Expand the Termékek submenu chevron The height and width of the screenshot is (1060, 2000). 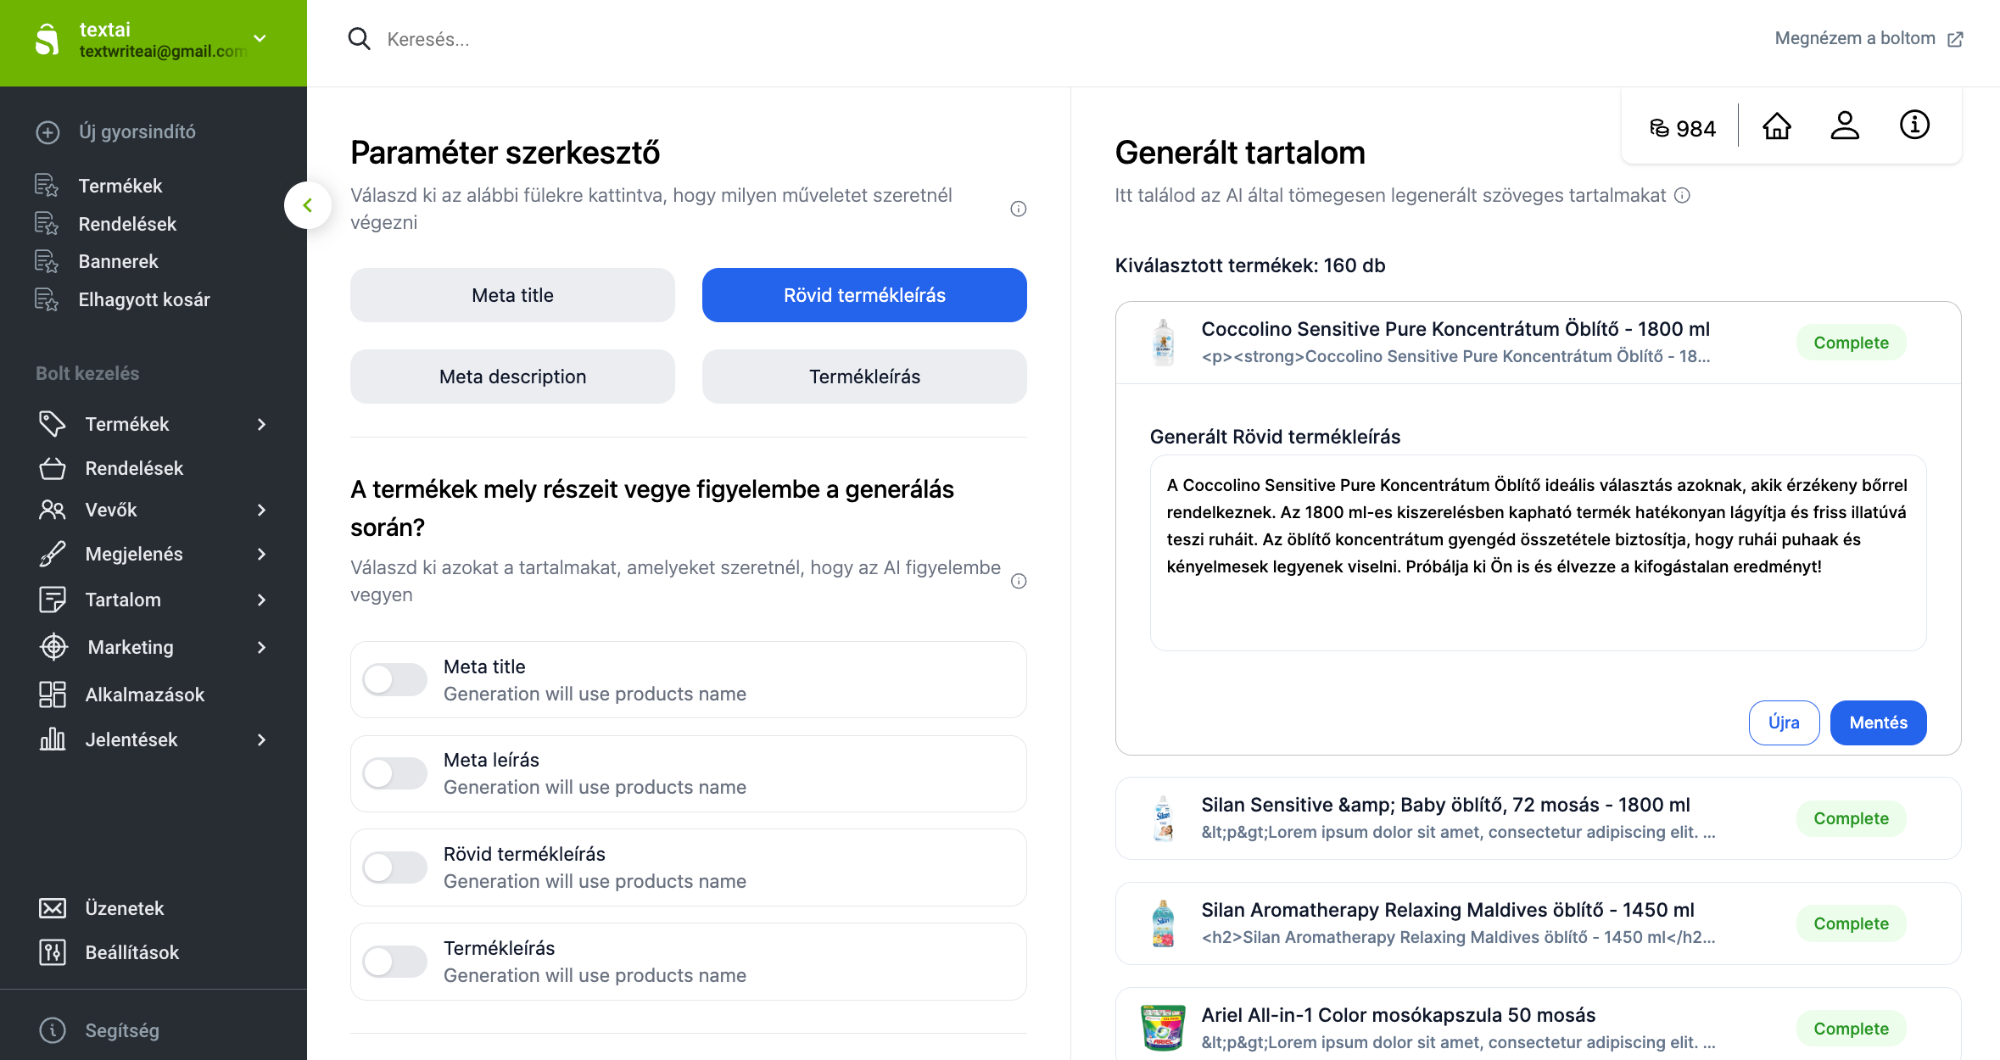click(x=262, y=424)
